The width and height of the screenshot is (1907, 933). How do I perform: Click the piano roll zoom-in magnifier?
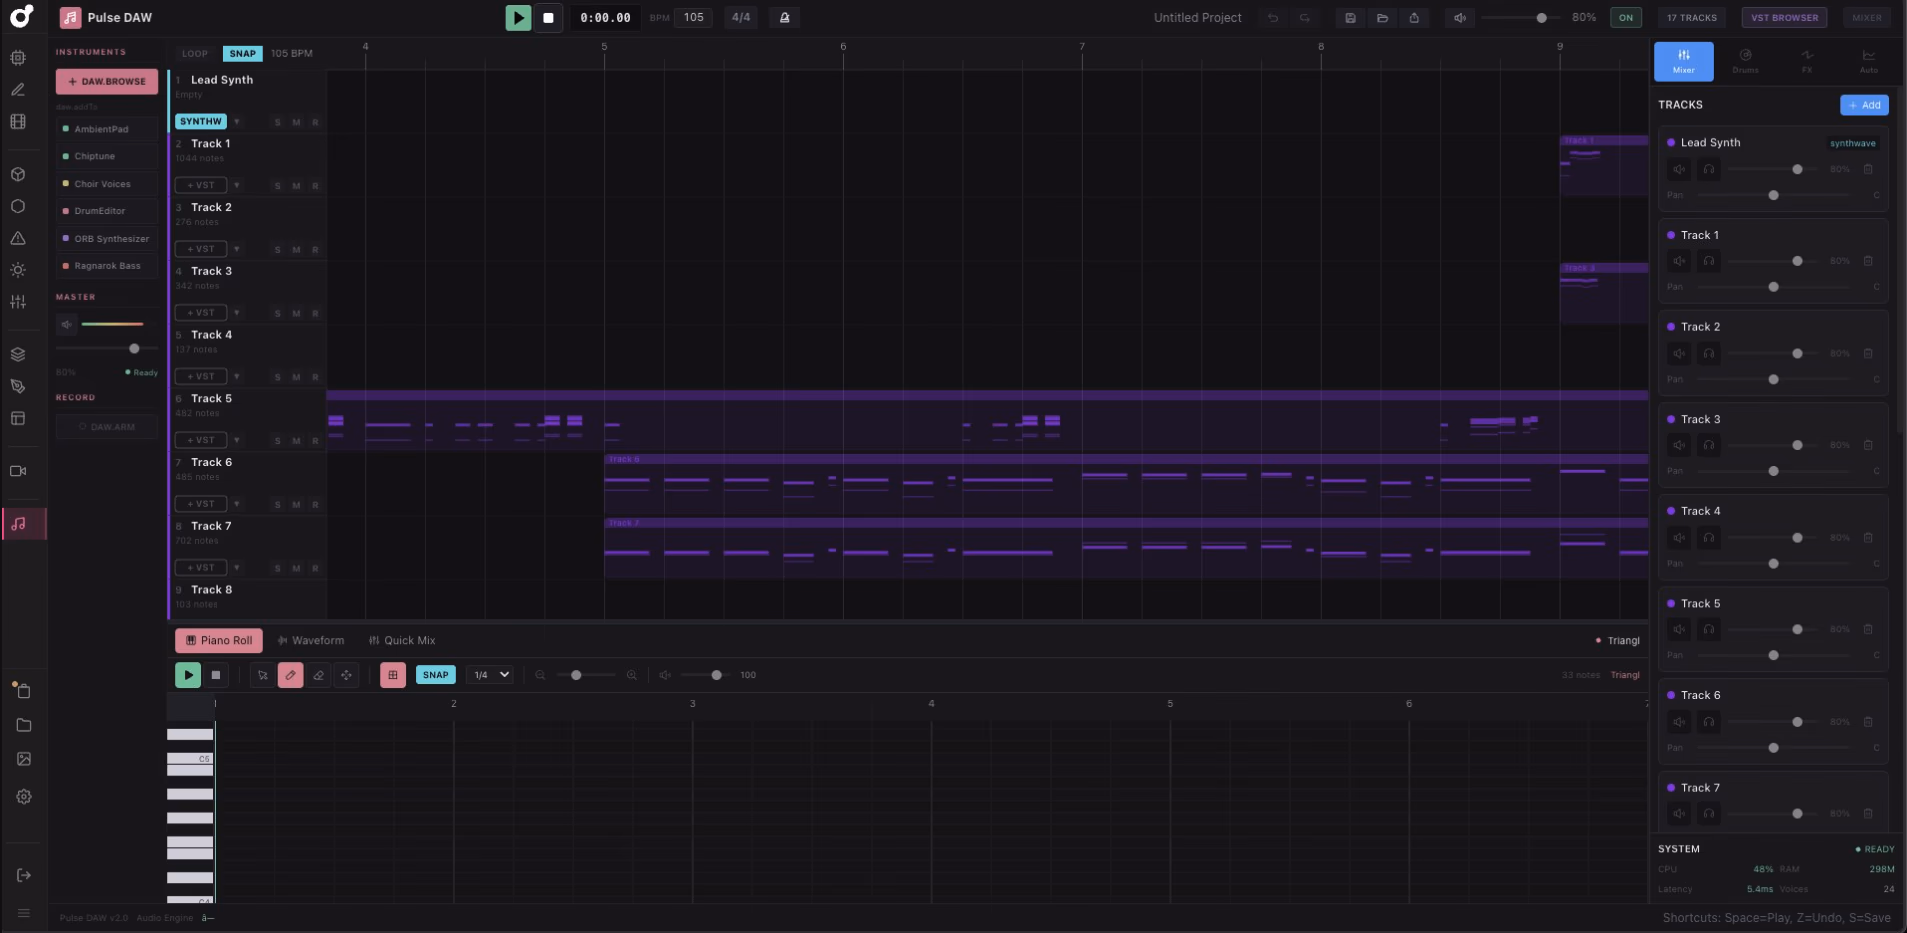[x=631, y=675]
